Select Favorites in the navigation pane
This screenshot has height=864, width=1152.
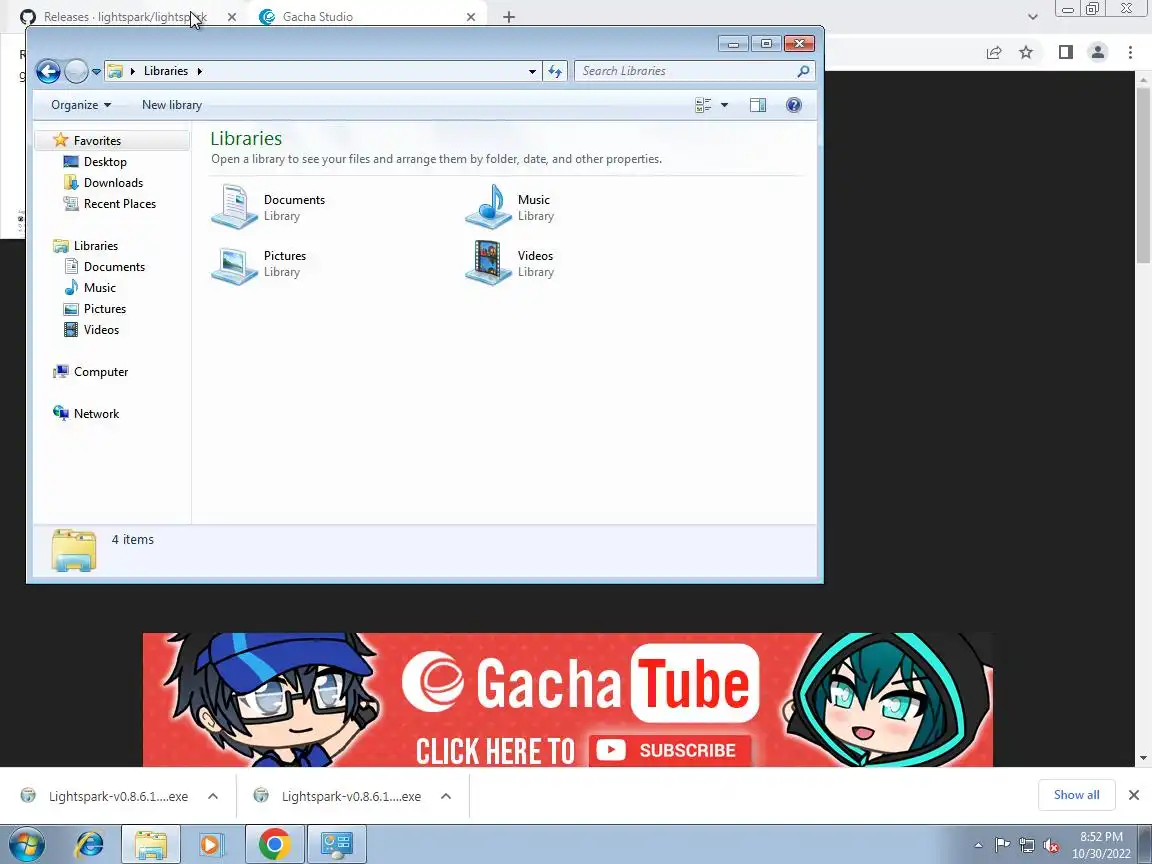pyautogui.click(x=97, y=141)
